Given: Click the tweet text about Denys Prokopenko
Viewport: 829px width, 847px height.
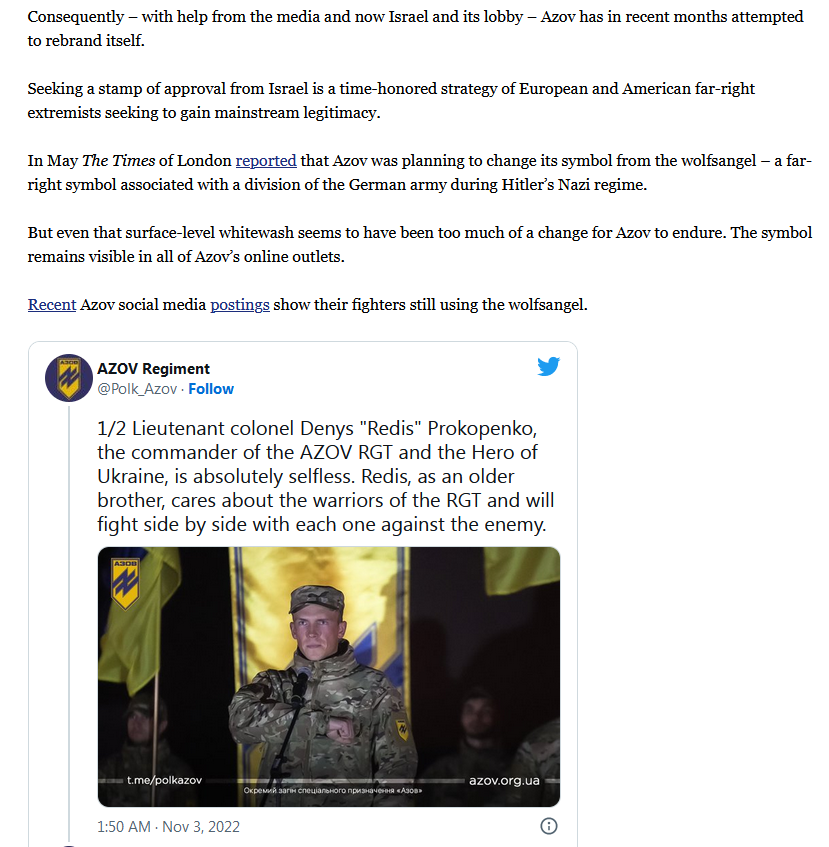Looking at the screenshot, I should [x=326, y=476].
